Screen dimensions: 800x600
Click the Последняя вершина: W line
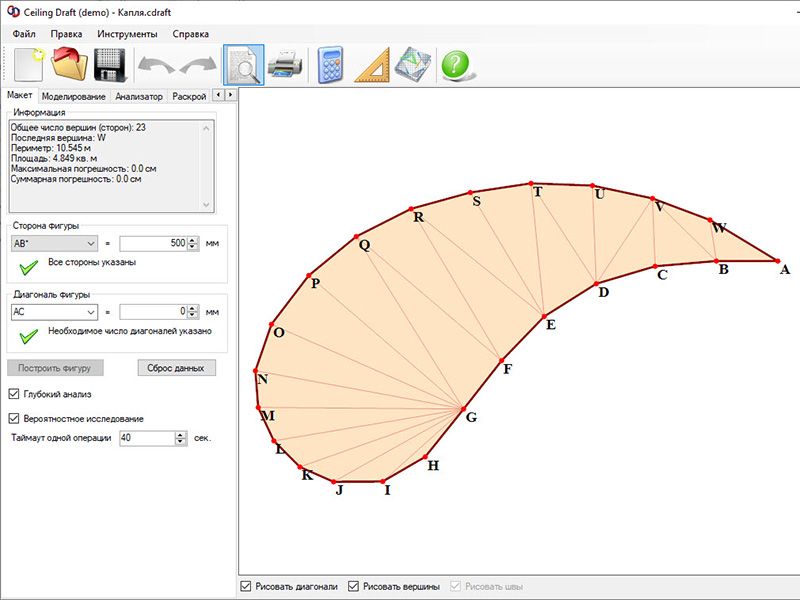(58, 138)
